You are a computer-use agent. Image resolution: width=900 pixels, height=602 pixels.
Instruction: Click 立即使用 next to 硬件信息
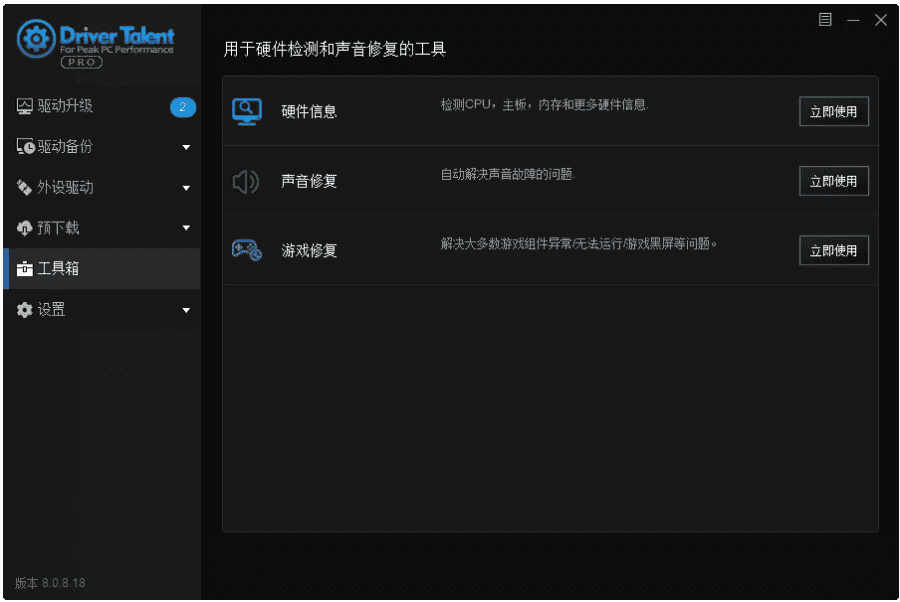click(x=833, y=111)
